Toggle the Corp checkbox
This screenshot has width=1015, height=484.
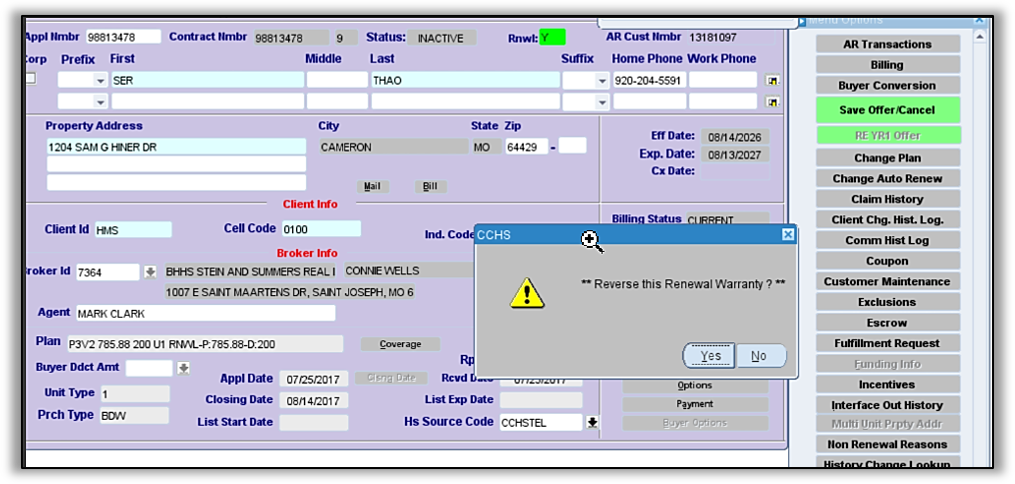(30, 79)
